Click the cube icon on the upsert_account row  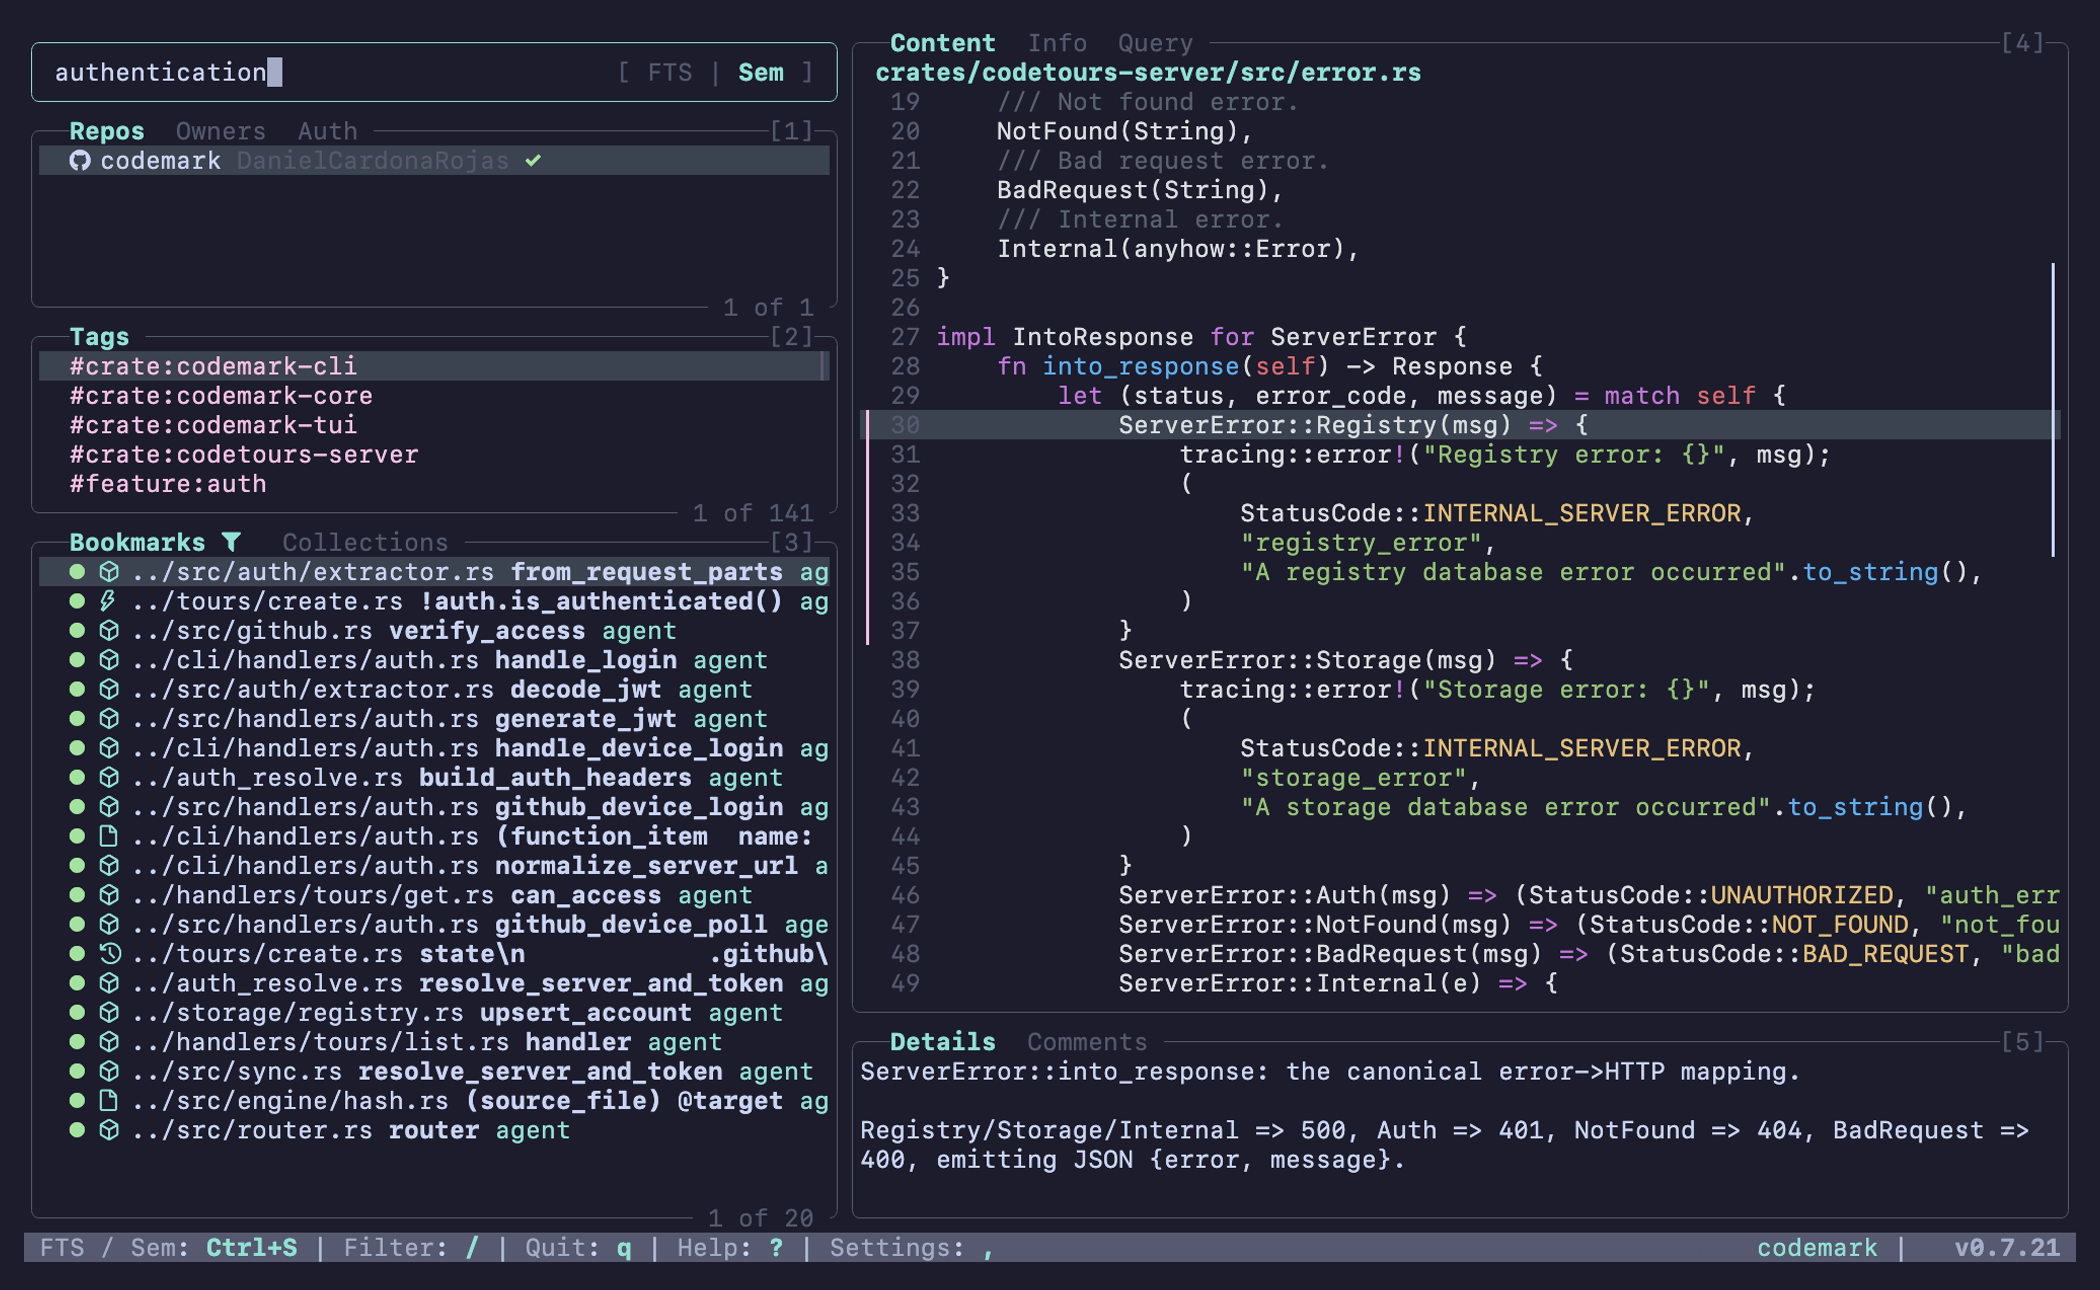109,1013
